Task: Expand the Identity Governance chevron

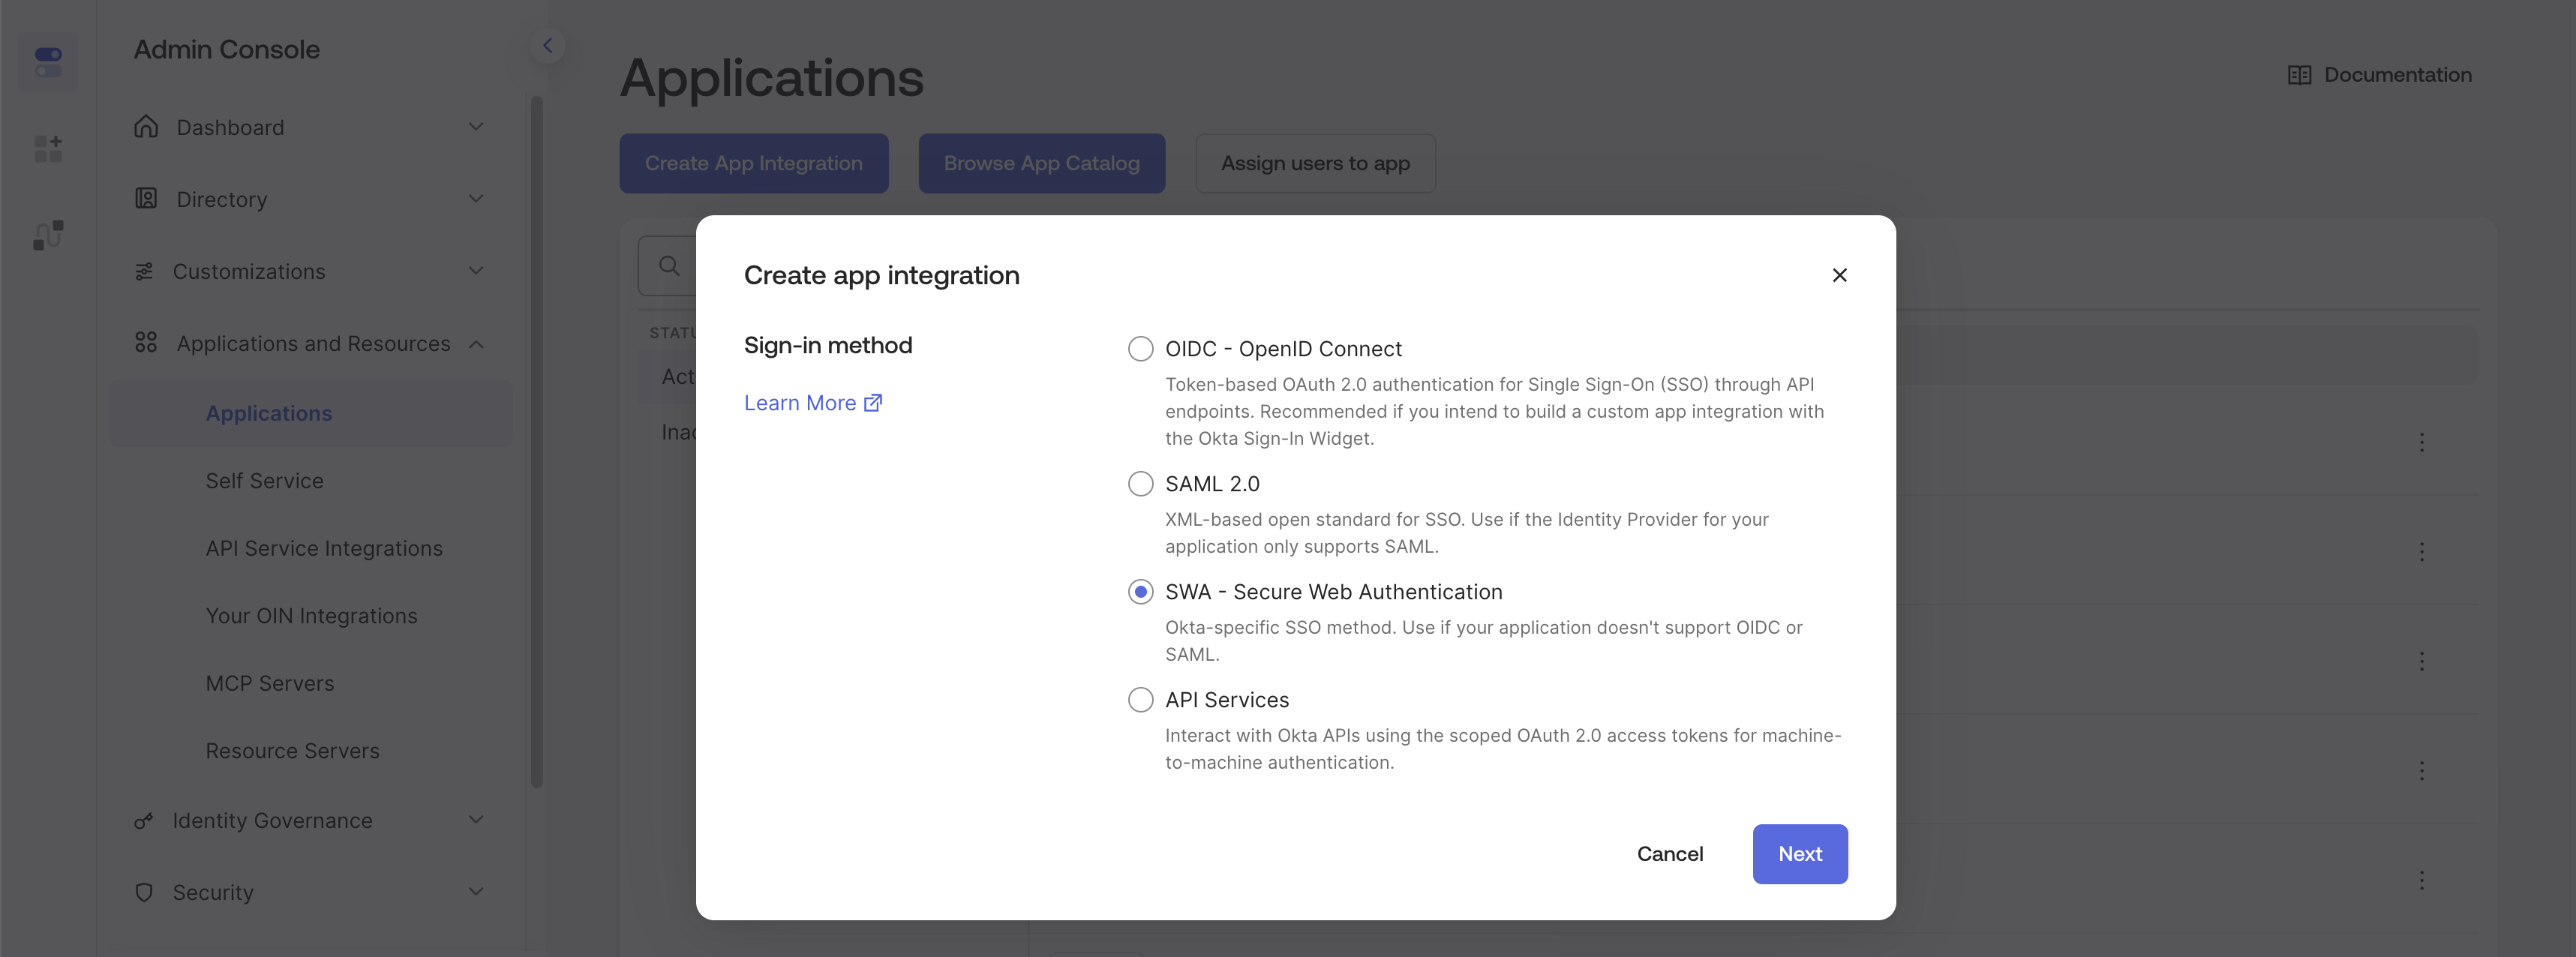Action: point(476,820)
